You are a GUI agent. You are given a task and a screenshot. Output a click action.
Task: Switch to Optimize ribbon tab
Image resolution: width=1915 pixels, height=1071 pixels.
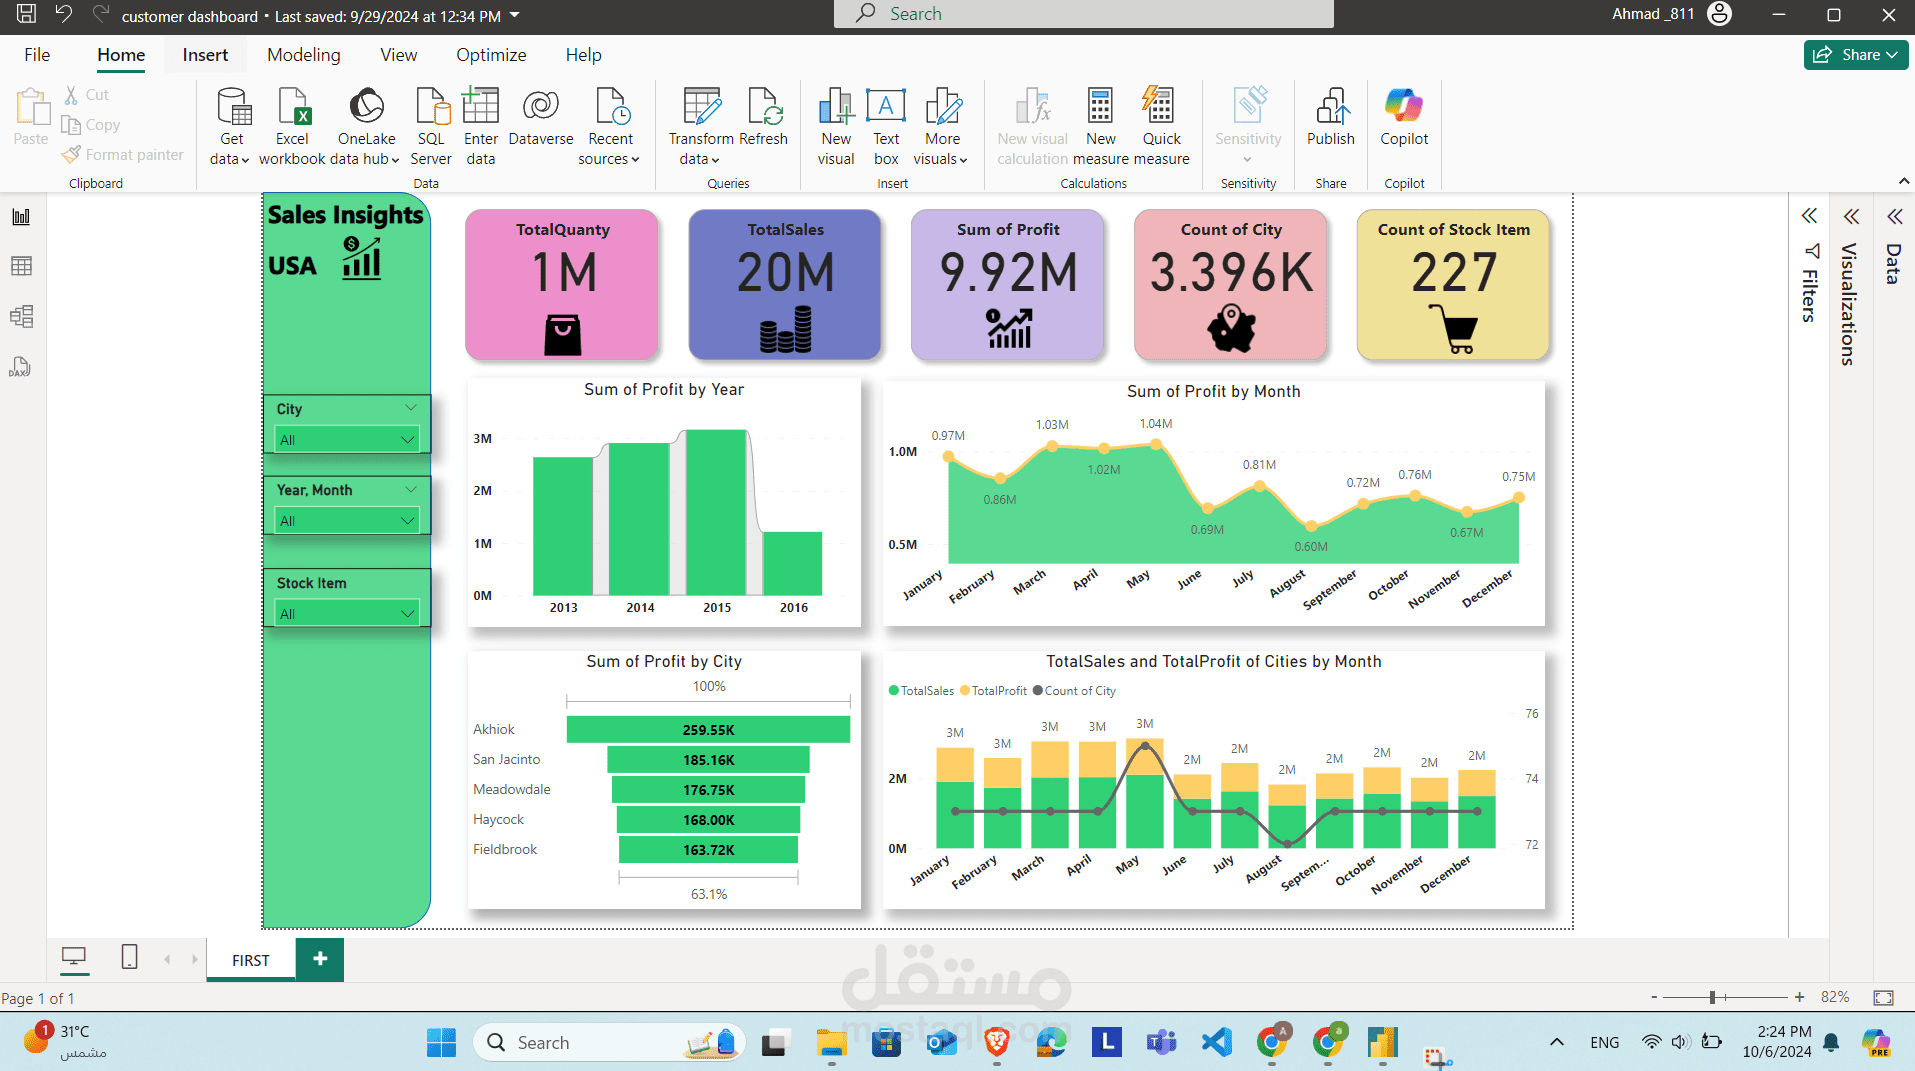[x=491, y=55]
